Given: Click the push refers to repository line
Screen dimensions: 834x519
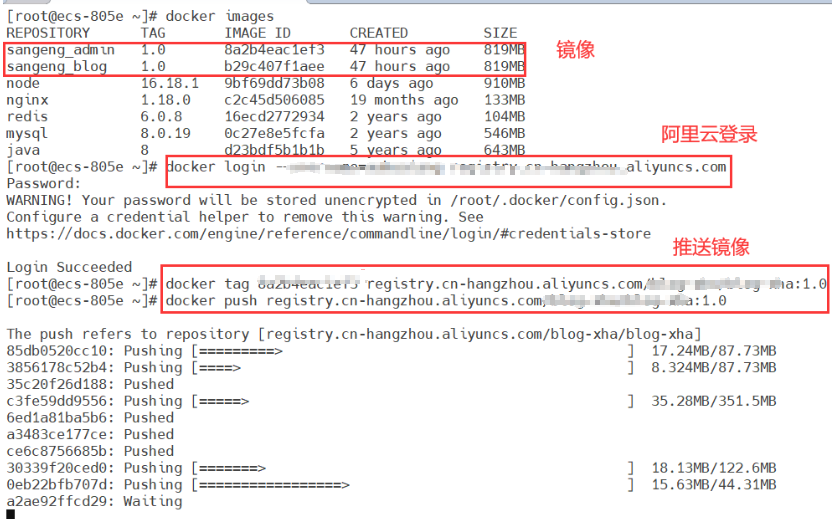Looking at the screenshot, I should point(354,334).
